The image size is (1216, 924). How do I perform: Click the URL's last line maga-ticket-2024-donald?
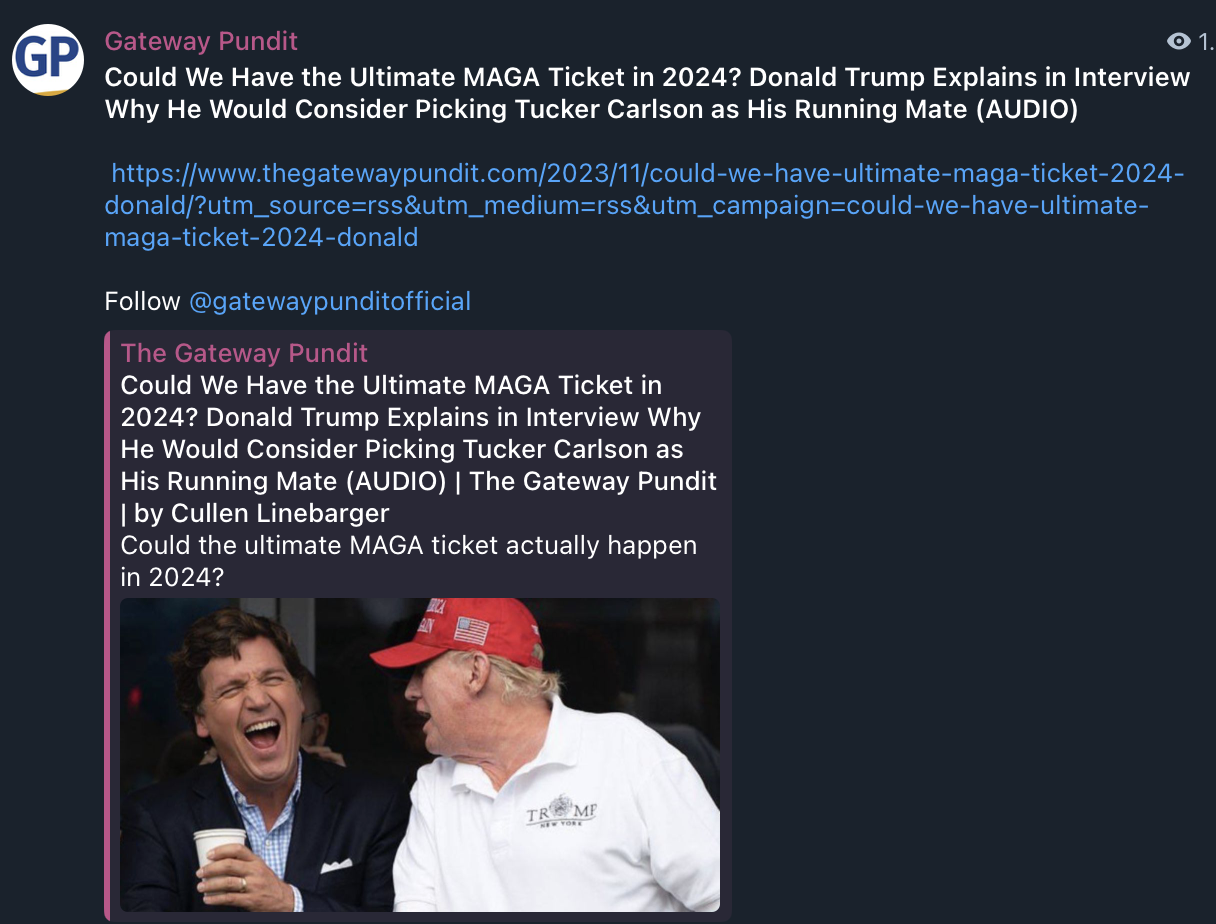point(261,237)
